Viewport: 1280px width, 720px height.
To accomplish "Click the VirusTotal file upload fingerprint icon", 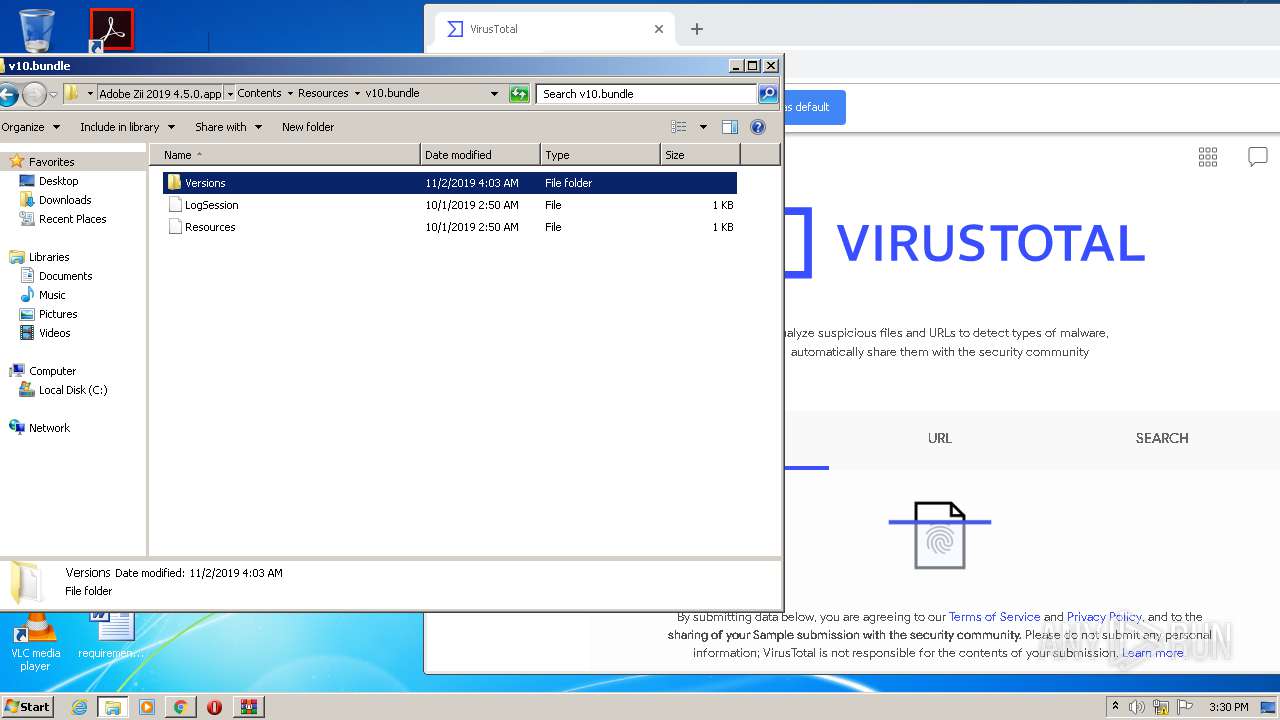I will (x=940, y=536).
